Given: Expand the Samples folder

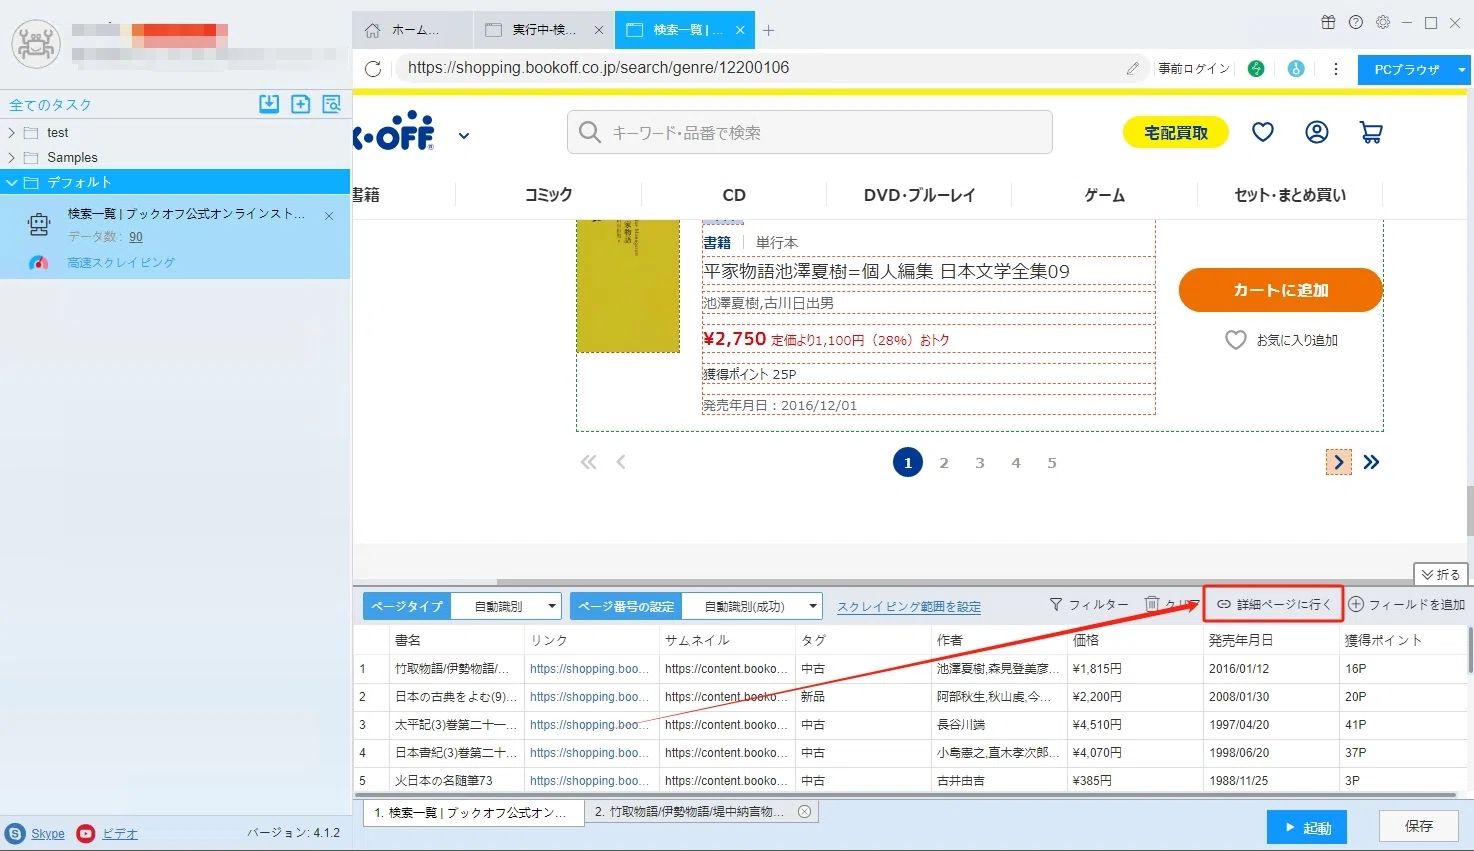Looking at the screenshot, I should pyautogui.click(x=11, y=157).
